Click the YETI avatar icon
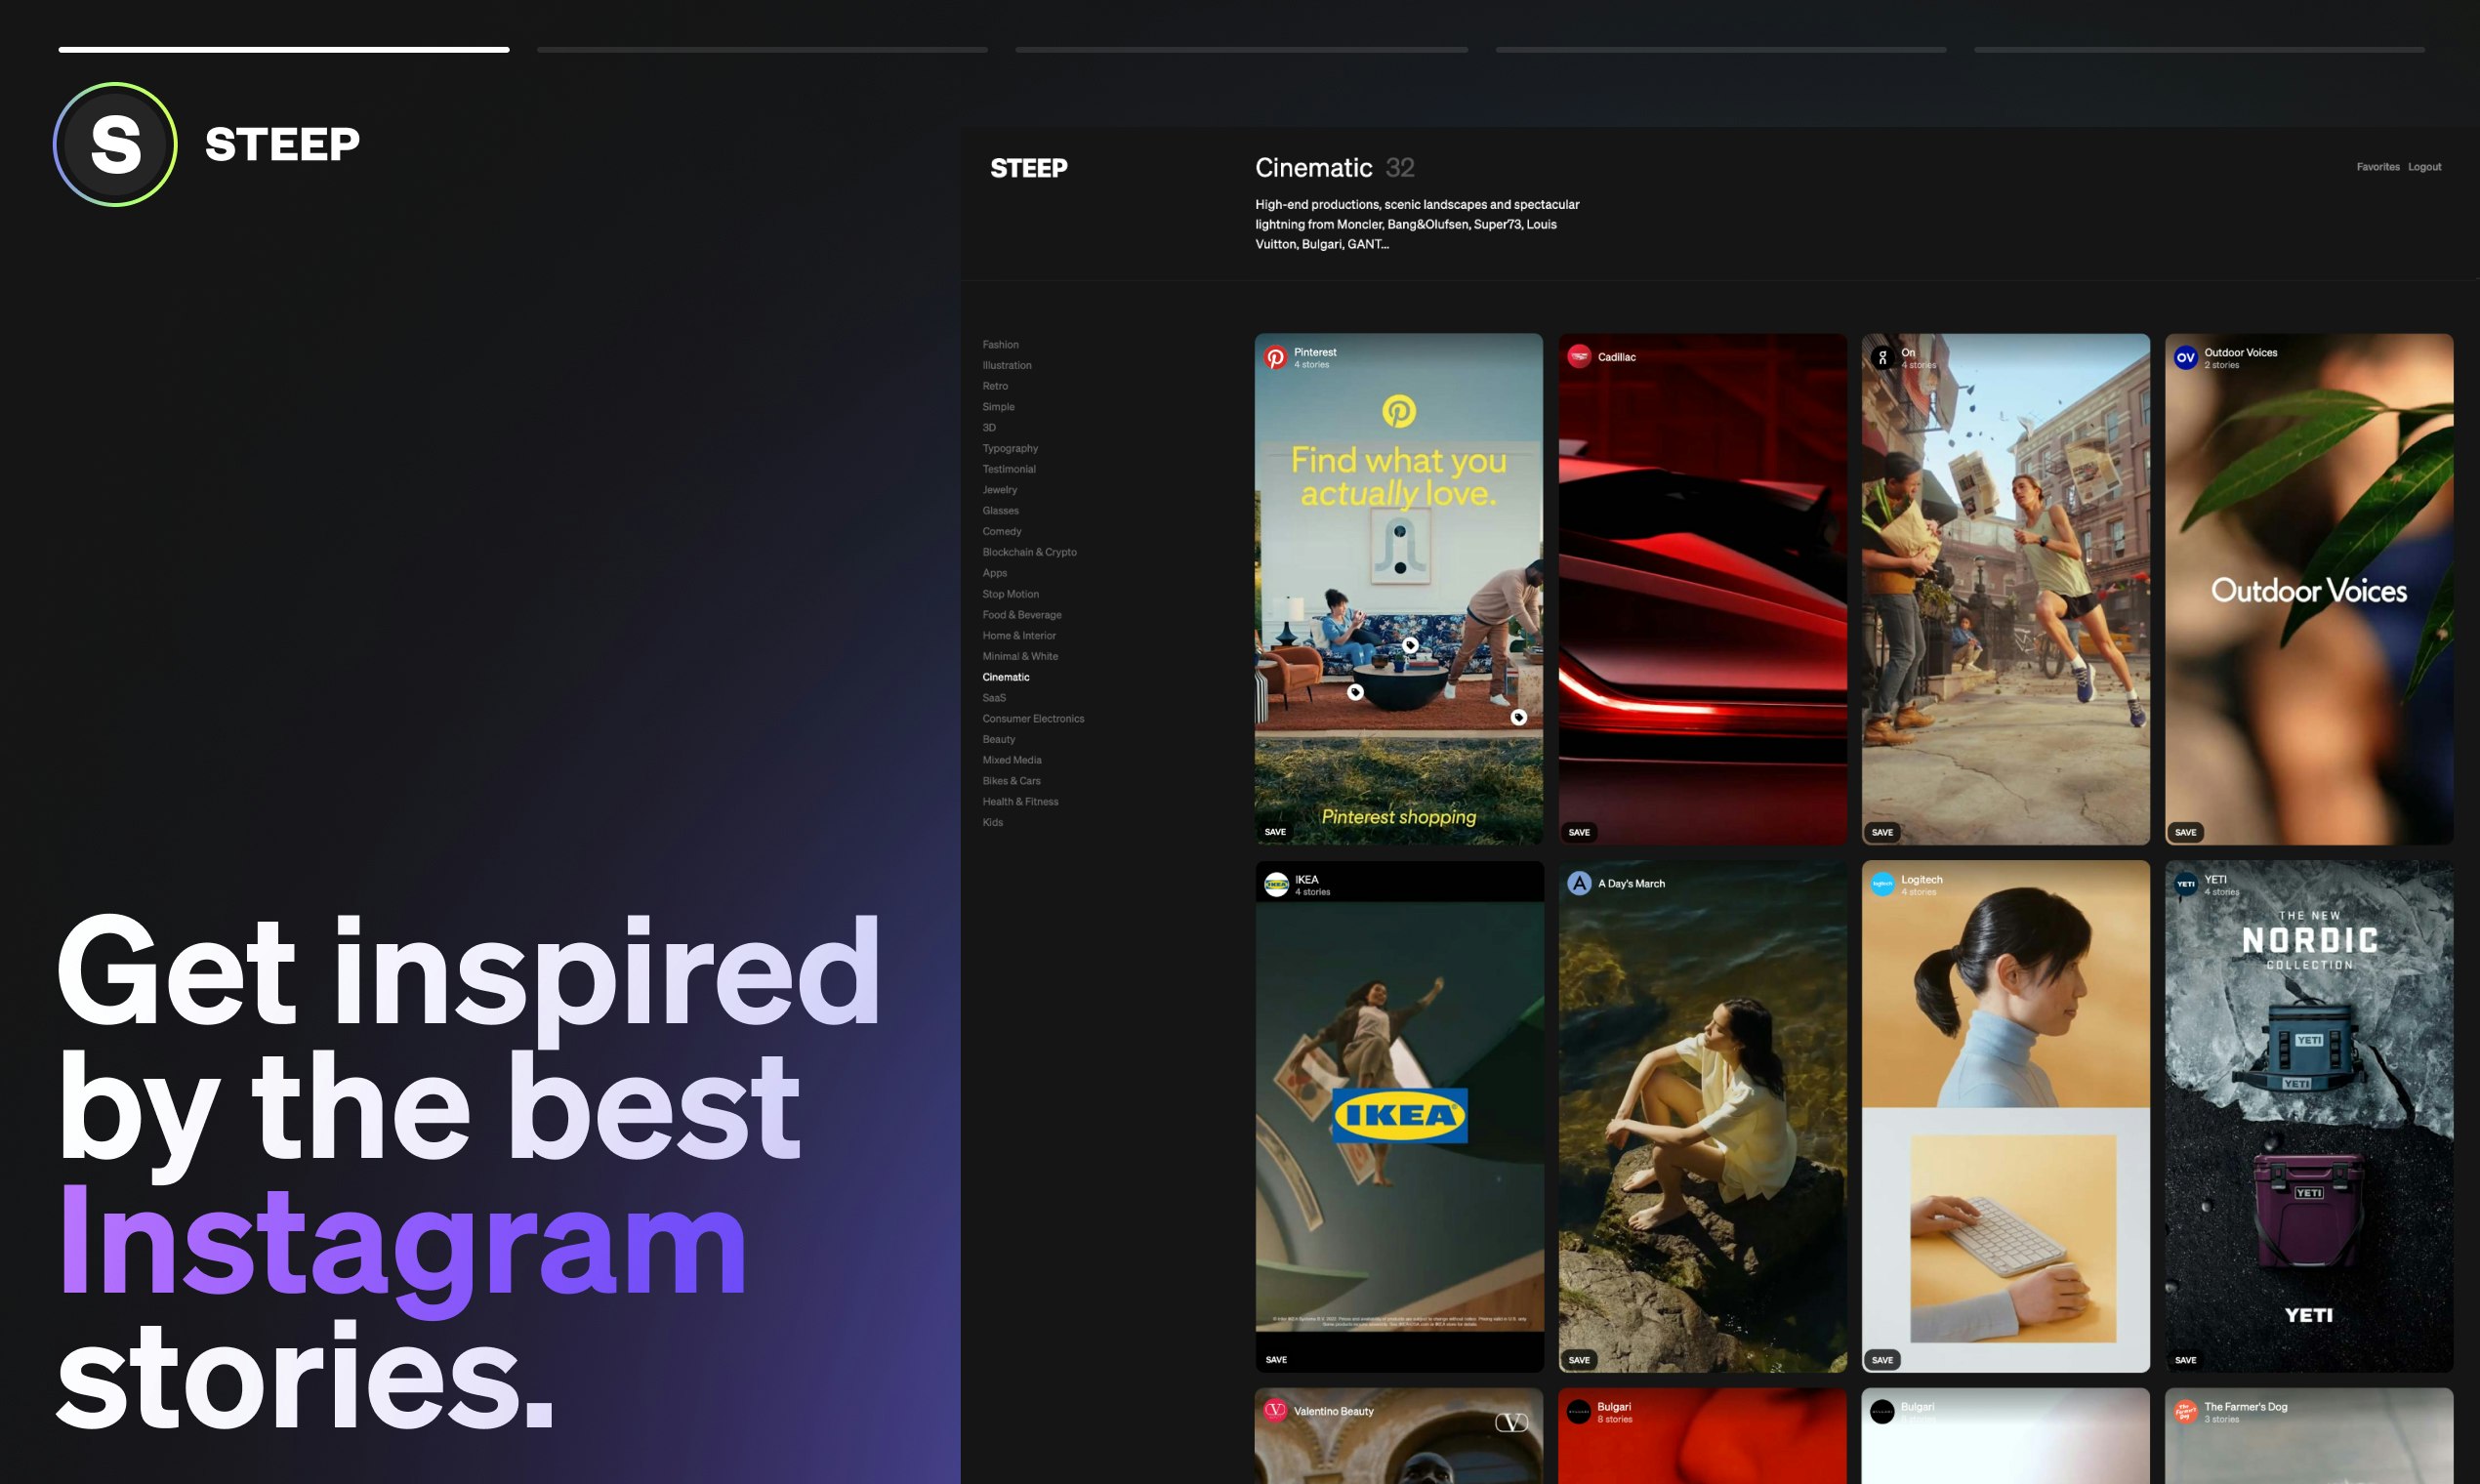This screenshot has height=1484, width=2480. pyautogui.click(x=2185, y=884)
